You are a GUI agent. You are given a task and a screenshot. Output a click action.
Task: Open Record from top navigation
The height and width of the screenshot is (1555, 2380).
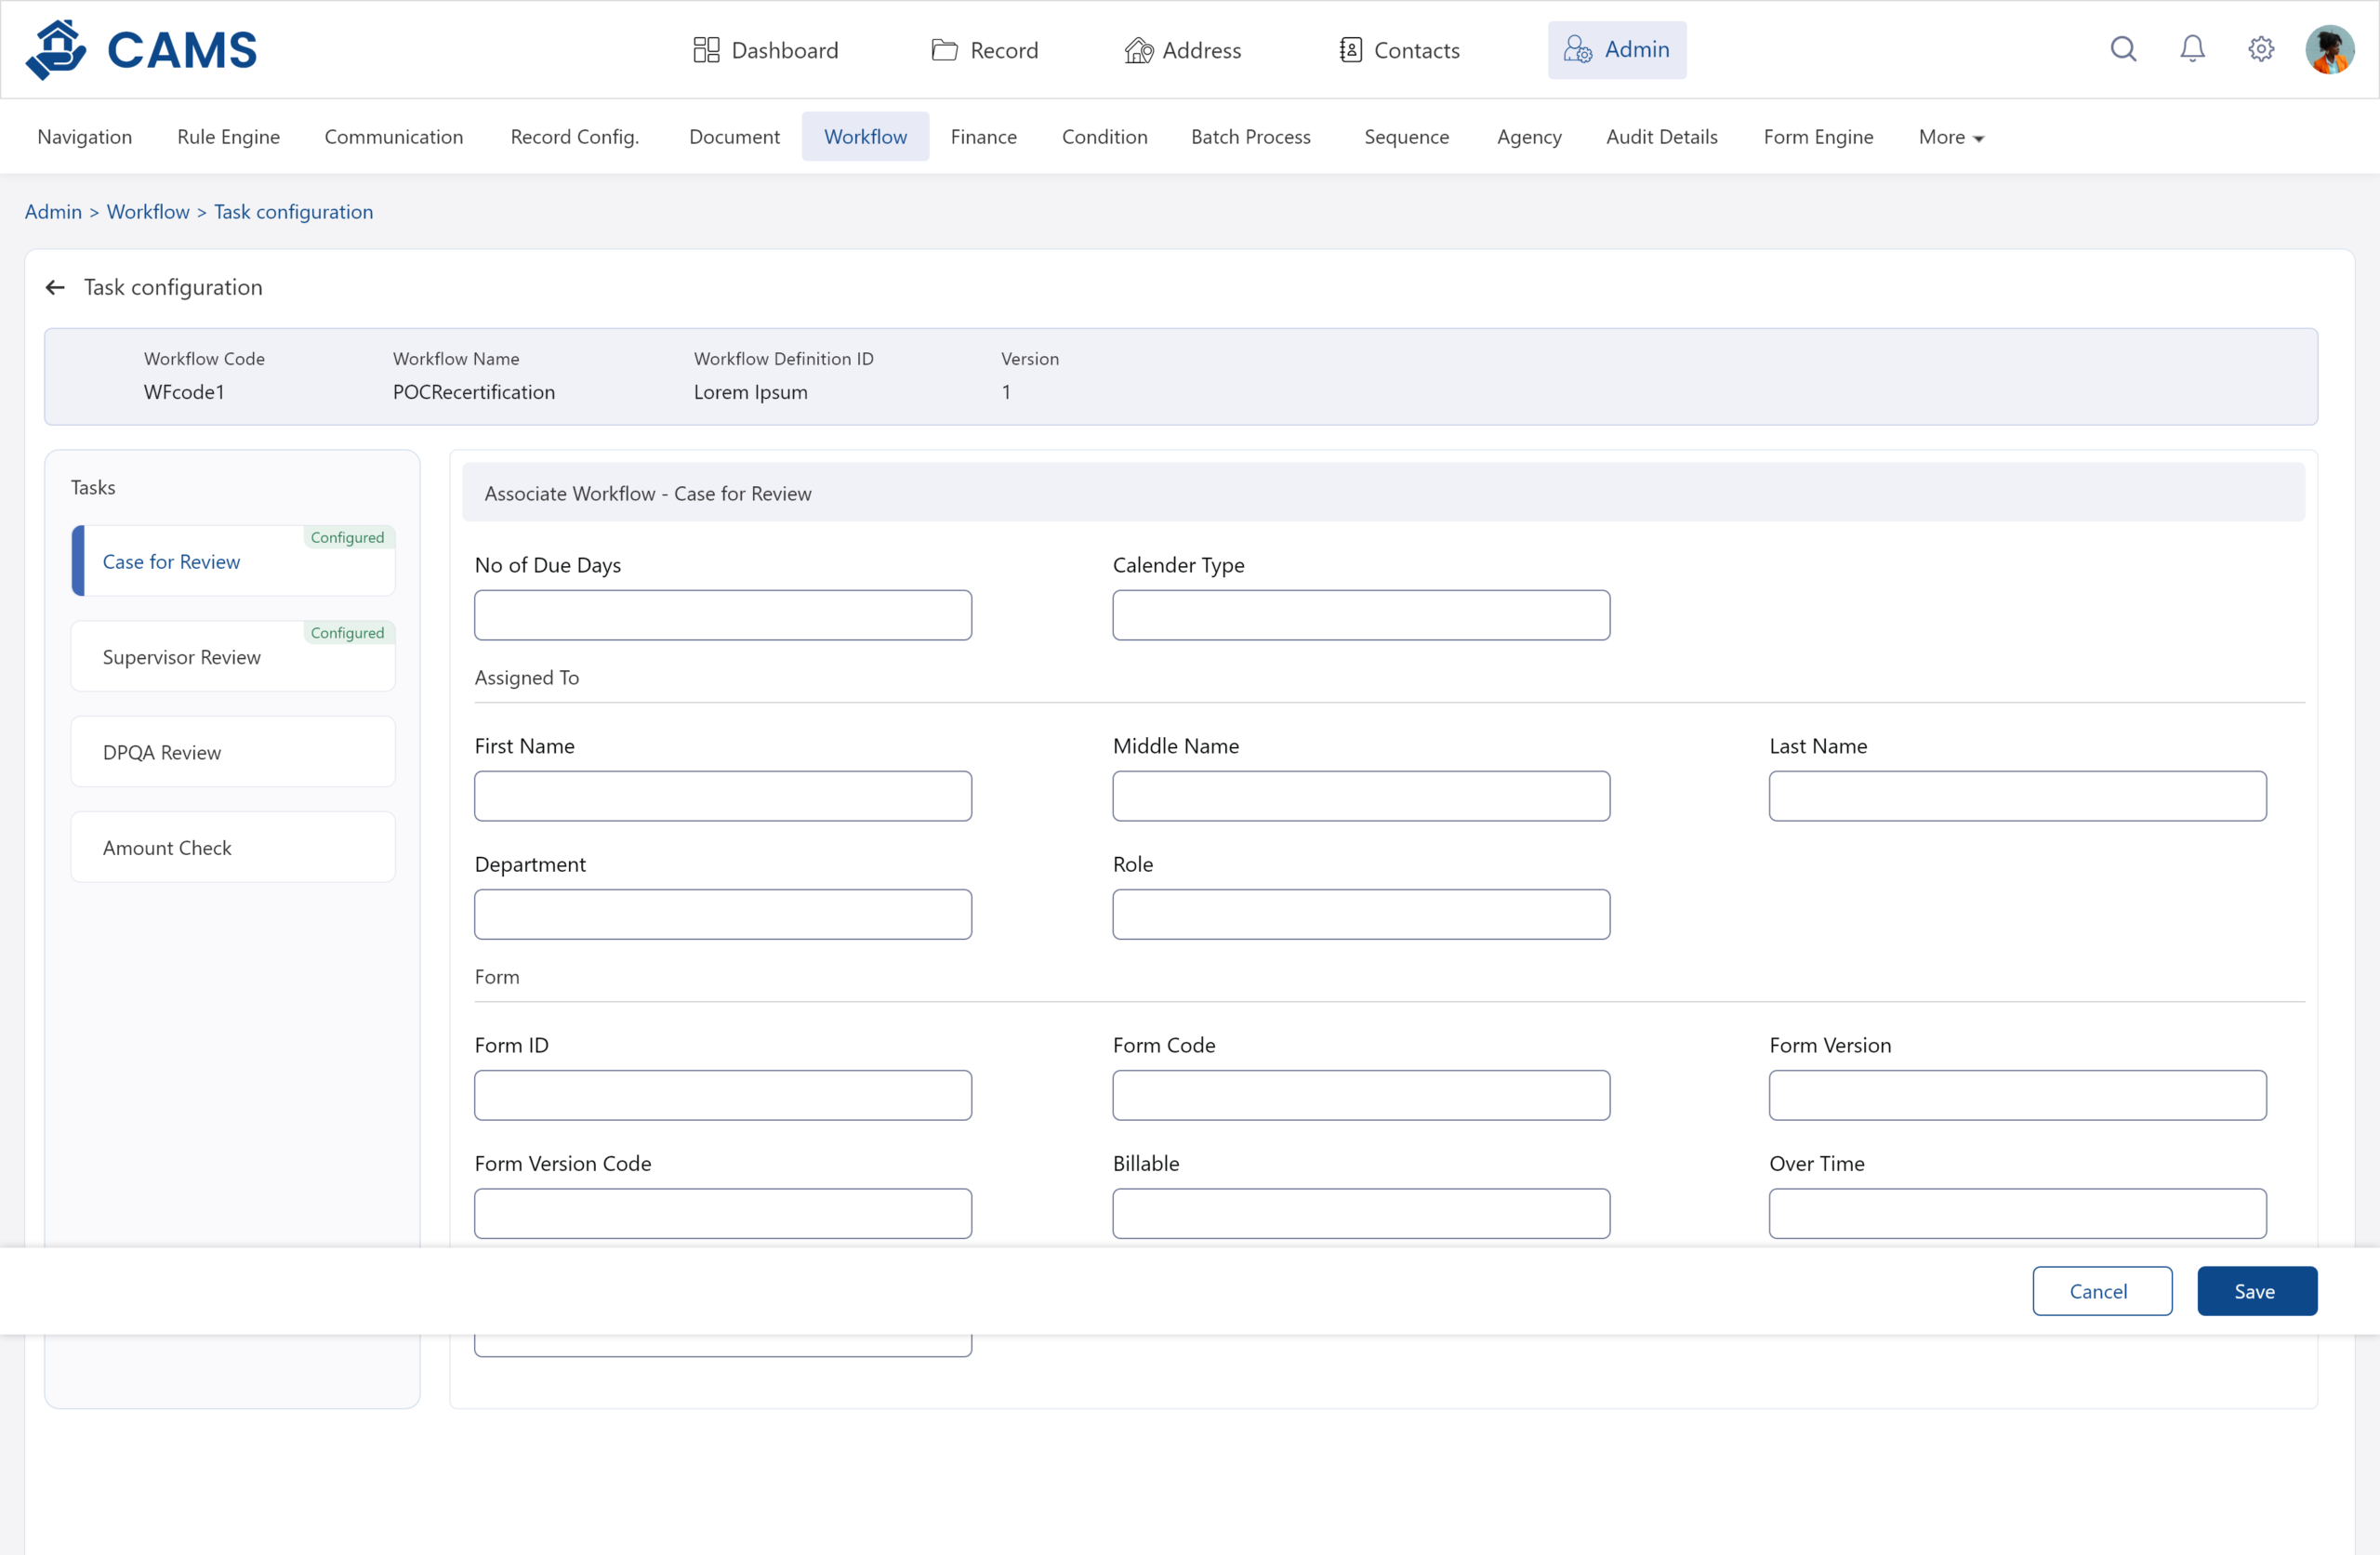point(985,50)
